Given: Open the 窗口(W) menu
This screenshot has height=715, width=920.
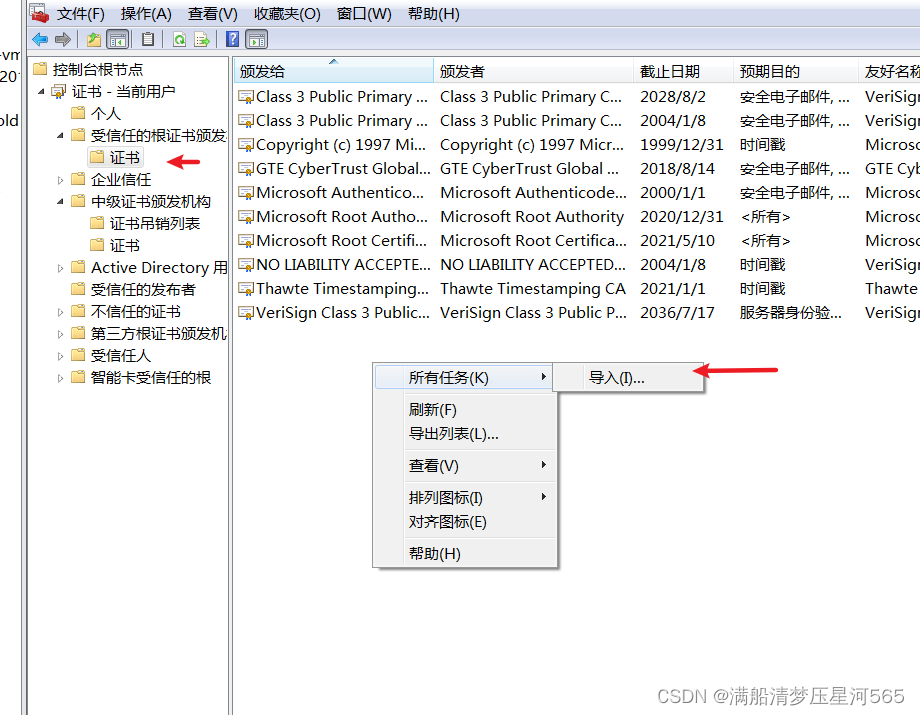Looking at the screenshot, I should click(x=364, y=13).
